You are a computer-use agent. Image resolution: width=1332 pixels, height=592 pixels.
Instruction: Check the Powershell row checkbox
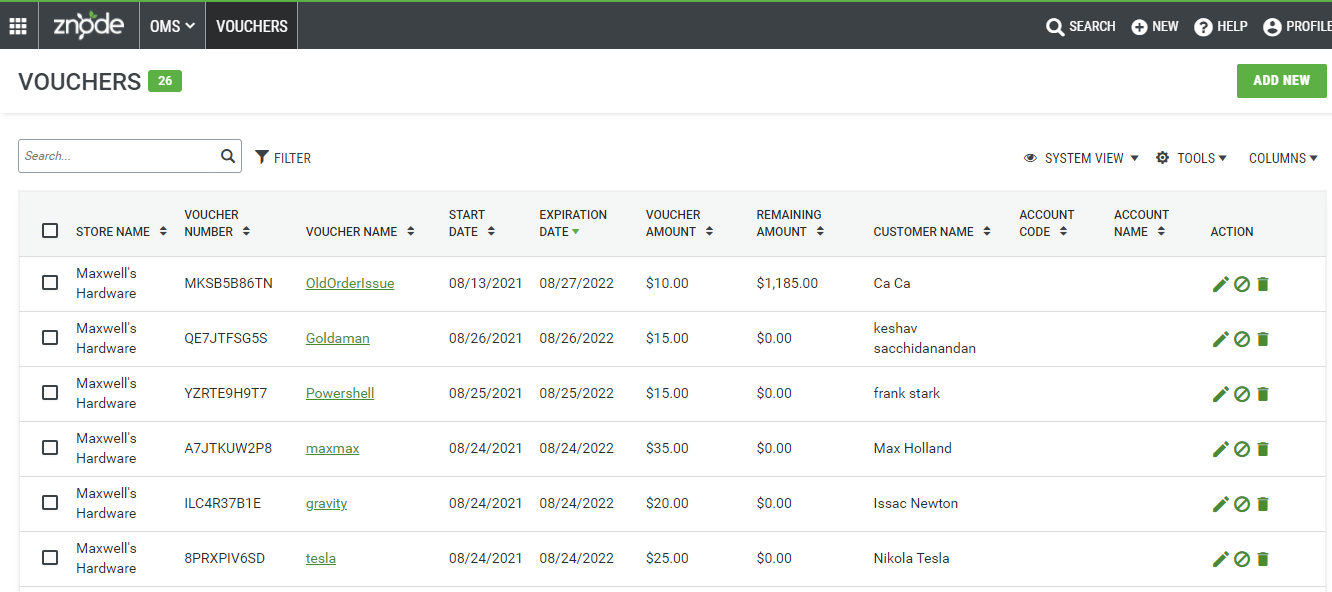pos(50,393)
